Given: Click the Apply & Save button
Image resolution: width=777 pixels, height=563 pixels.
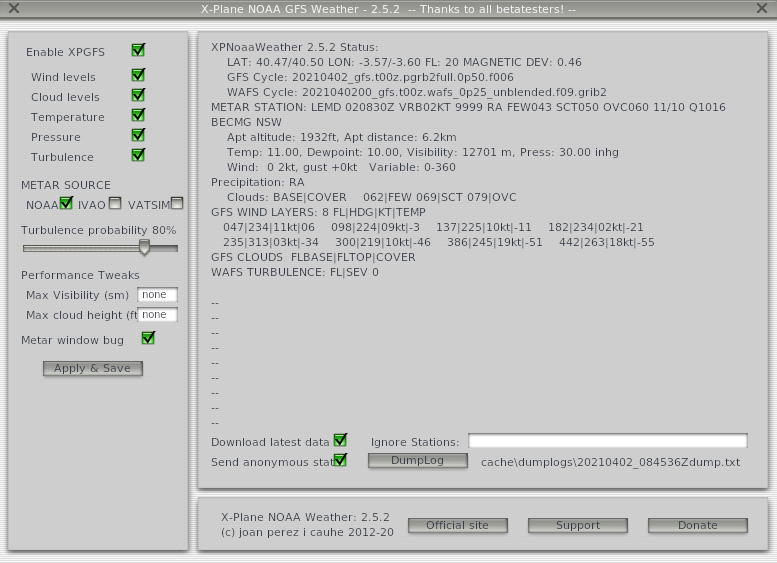Looking at the screenshot, I should (93, 368).
